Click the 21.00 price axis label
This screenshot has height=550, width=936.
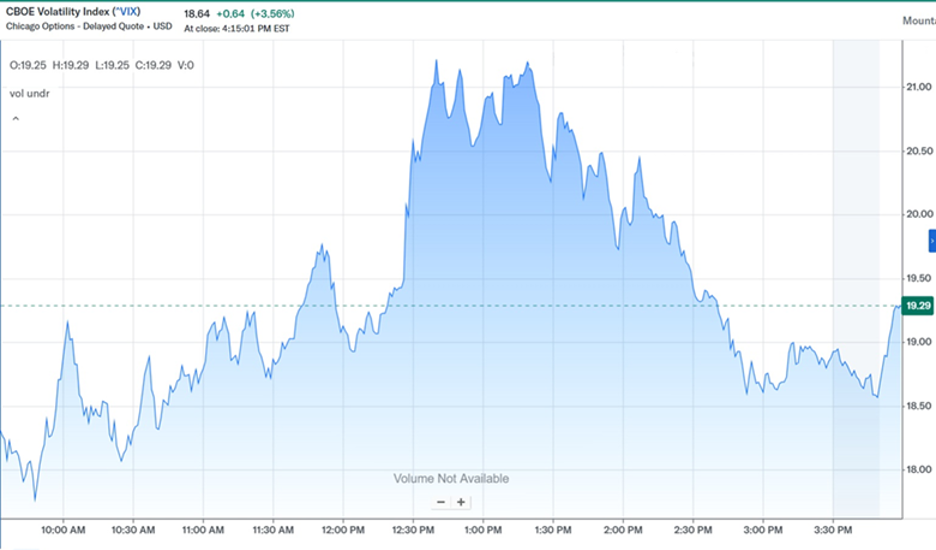coord(919,87)
